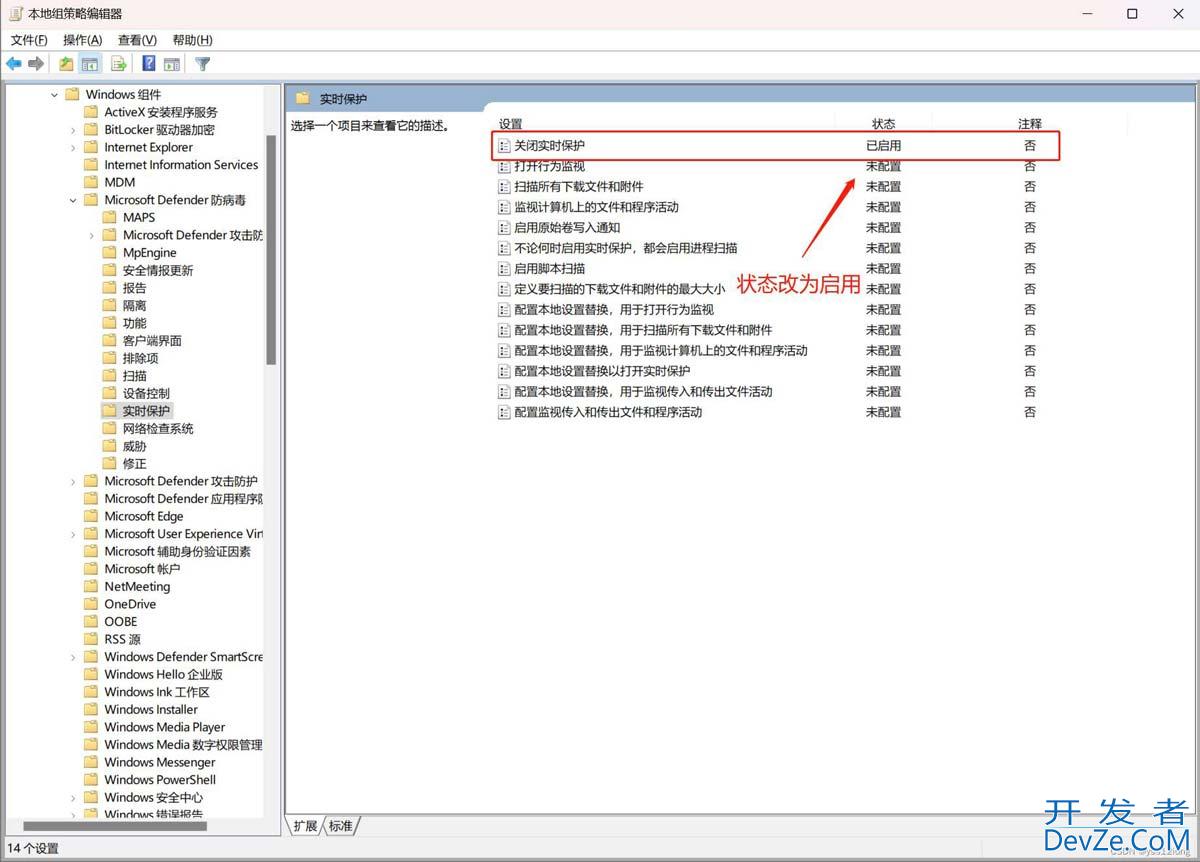This screenshot has width=1200, height=862.
Task: Click the folder icon beside MDM
Action: (92, 182)
